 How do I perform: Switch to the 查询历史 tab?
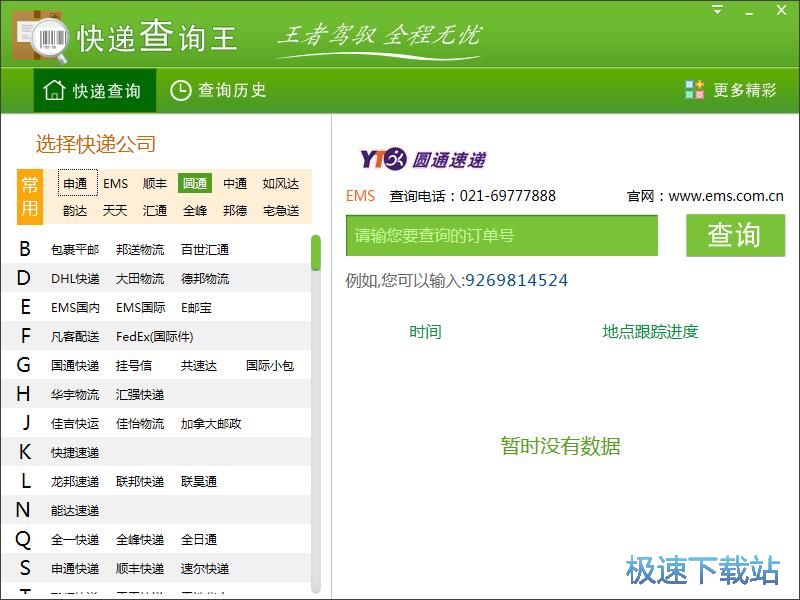[x=219, y=91]
